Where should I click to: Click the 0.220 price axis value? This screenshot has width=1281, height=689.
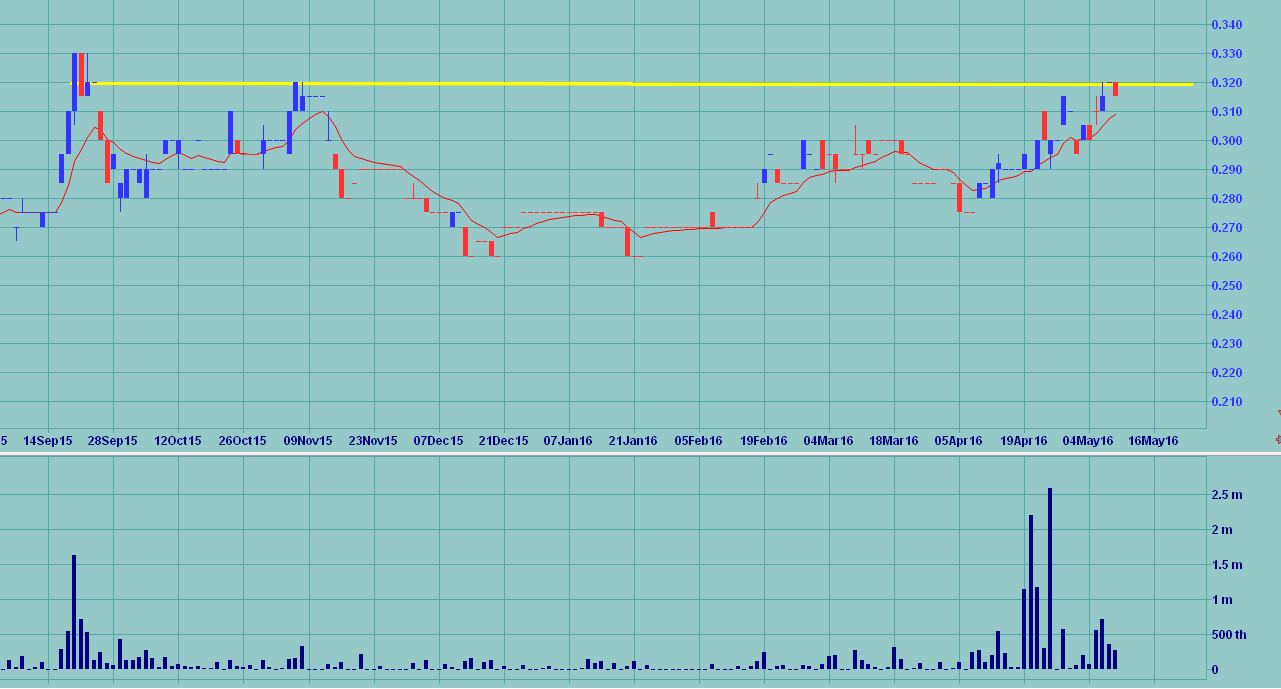[x=1226, y=373]
